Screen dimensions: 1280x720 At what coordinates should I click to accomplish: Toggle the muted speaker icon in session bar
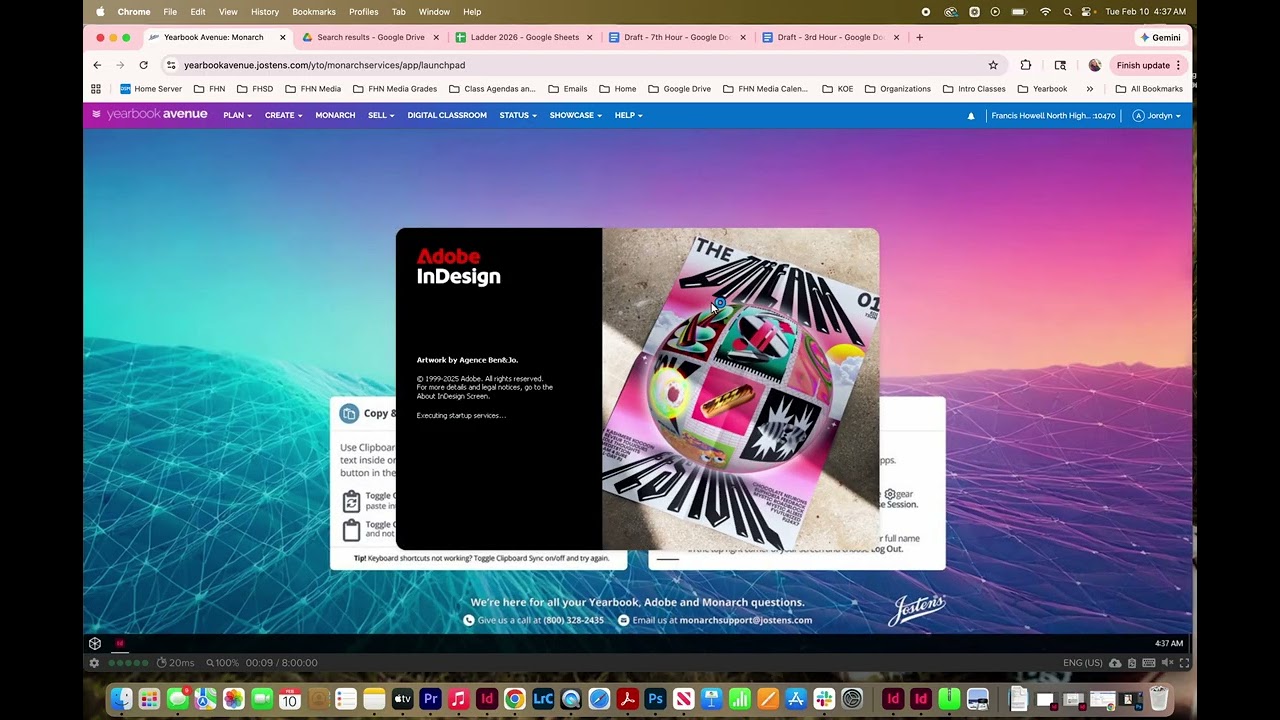click(1167, 663)
